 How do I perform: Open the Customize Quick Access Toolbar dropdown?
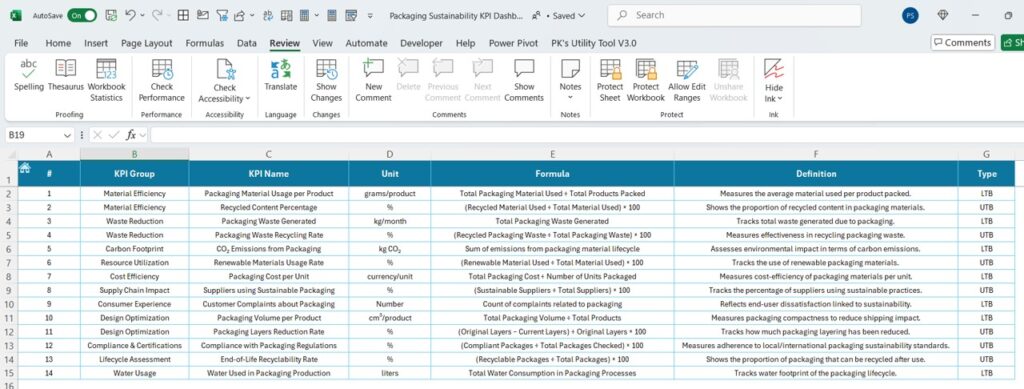click(371, 15)
